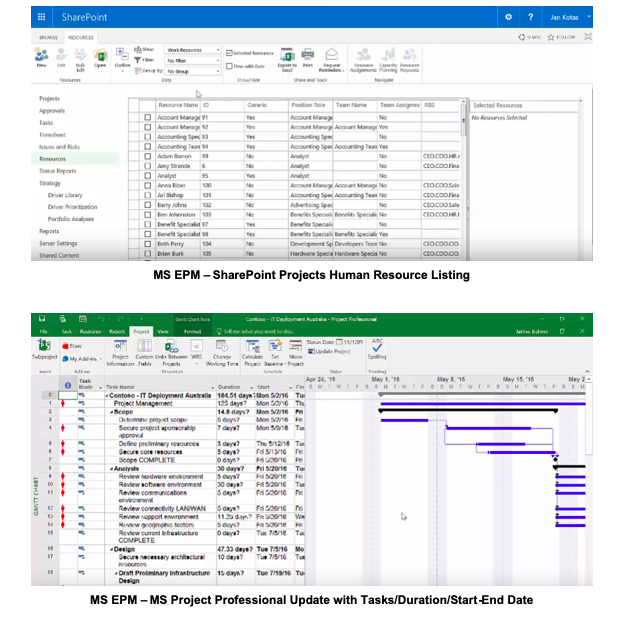Open Driver Prioritization link
Viewport: 619px width, 636px height.
[x=72, y=207]
